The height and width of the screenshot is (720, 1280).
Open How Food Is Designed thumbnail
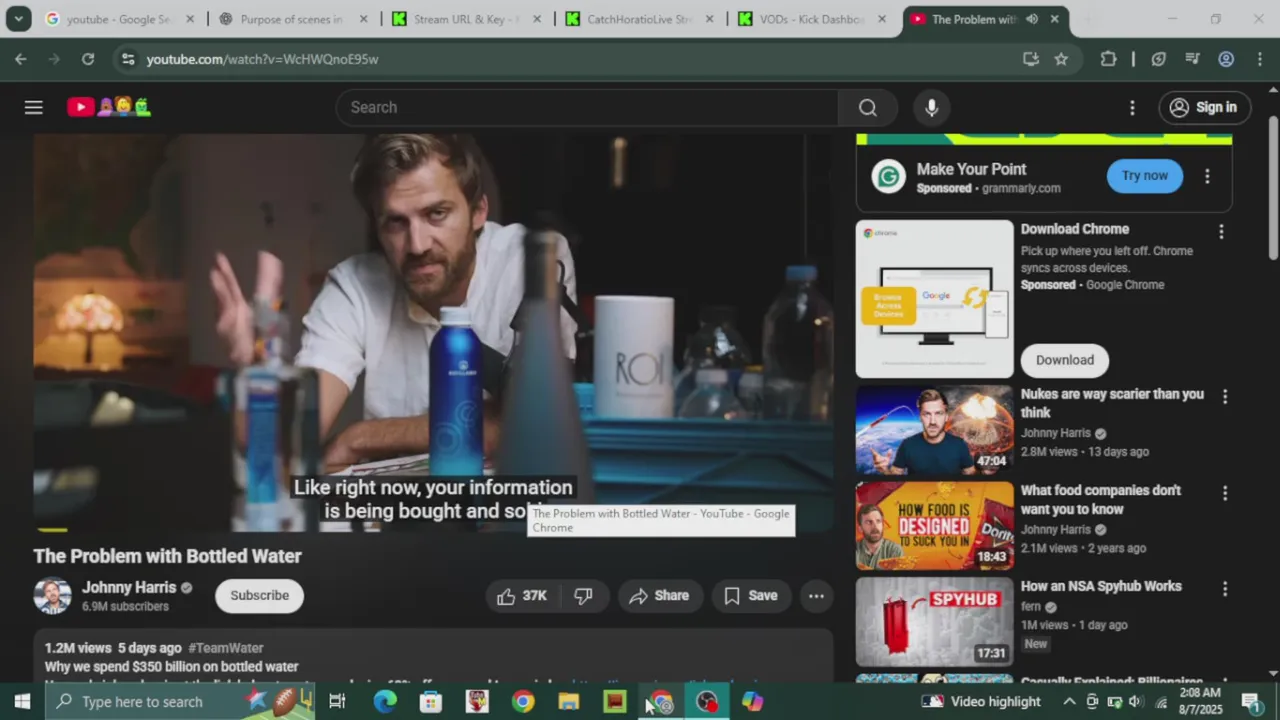934,526
